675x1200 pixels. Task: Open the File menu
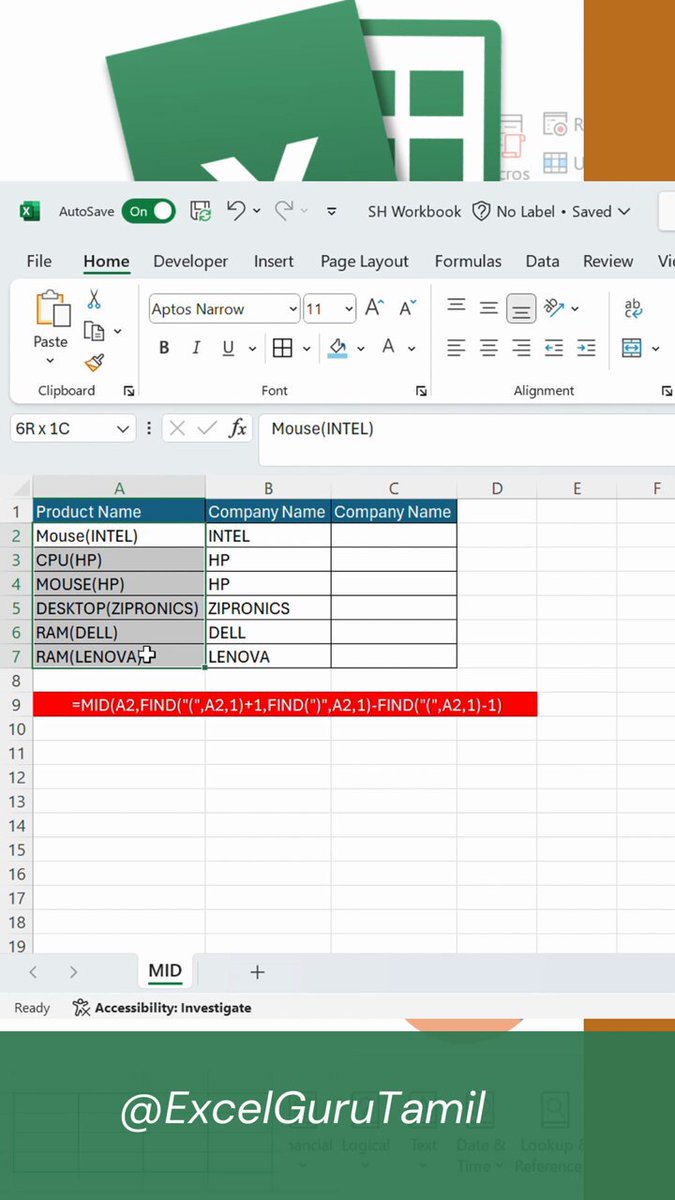point(39,261)
